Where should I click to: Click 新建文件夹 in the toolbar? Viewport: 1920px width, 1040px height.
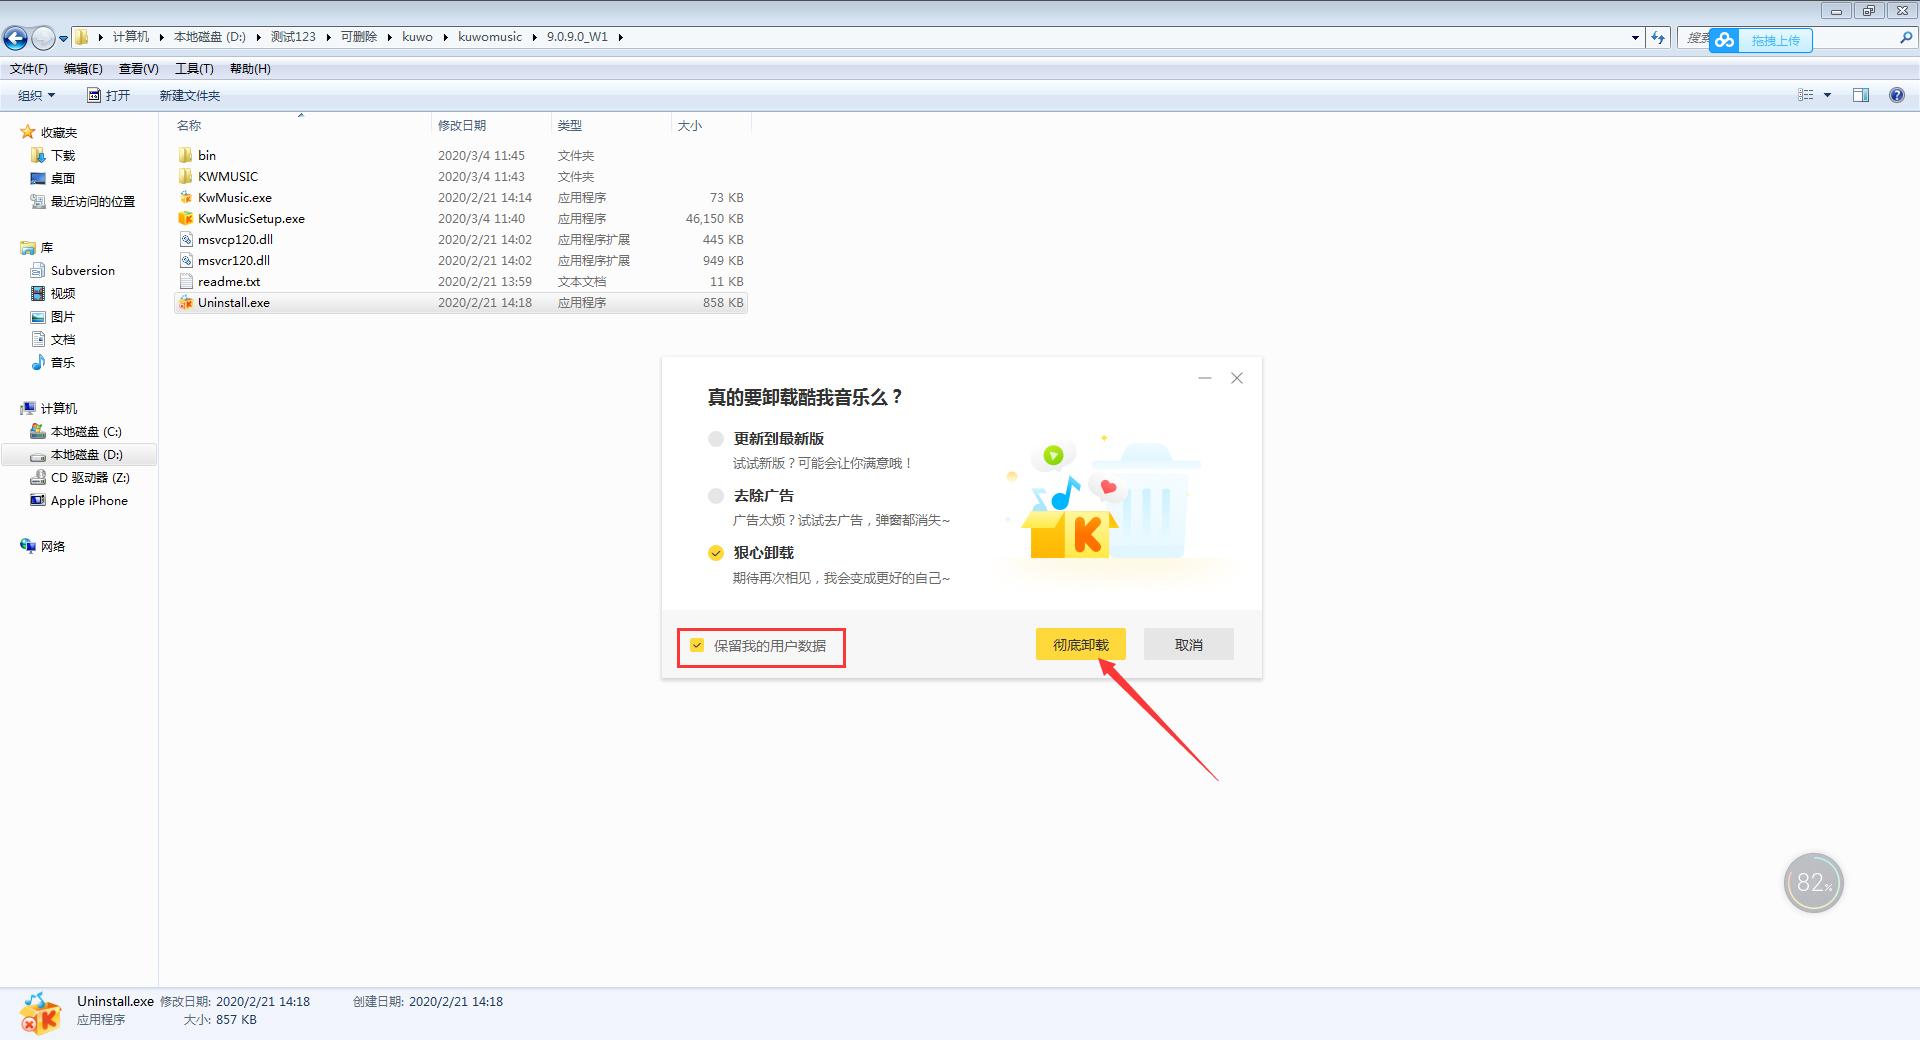190,95
